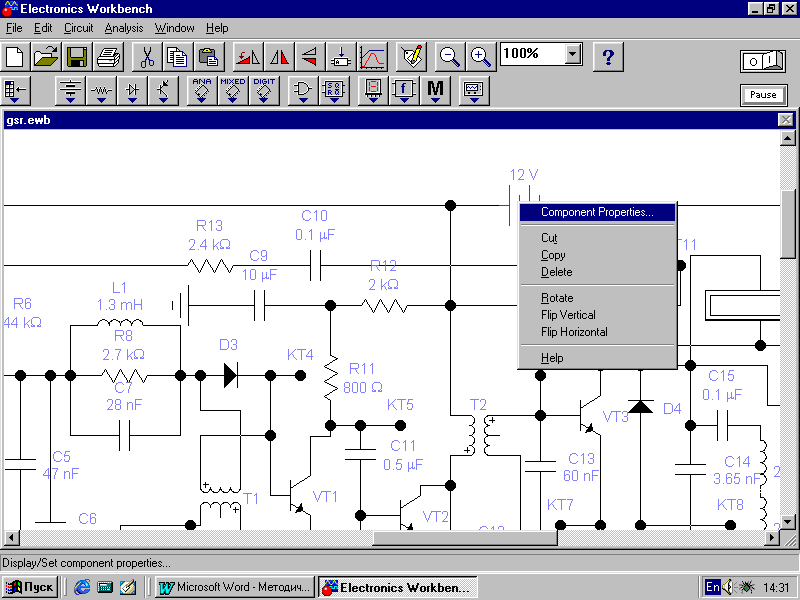Print the circuit using the printer icon
The width and height of the screenshot is (800, 600).
[108, 56]
